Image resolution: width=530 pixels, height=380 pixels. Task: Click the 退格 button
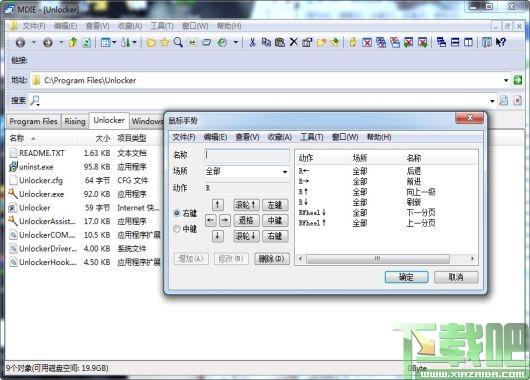pyautogui.click(x=246, y=220)
